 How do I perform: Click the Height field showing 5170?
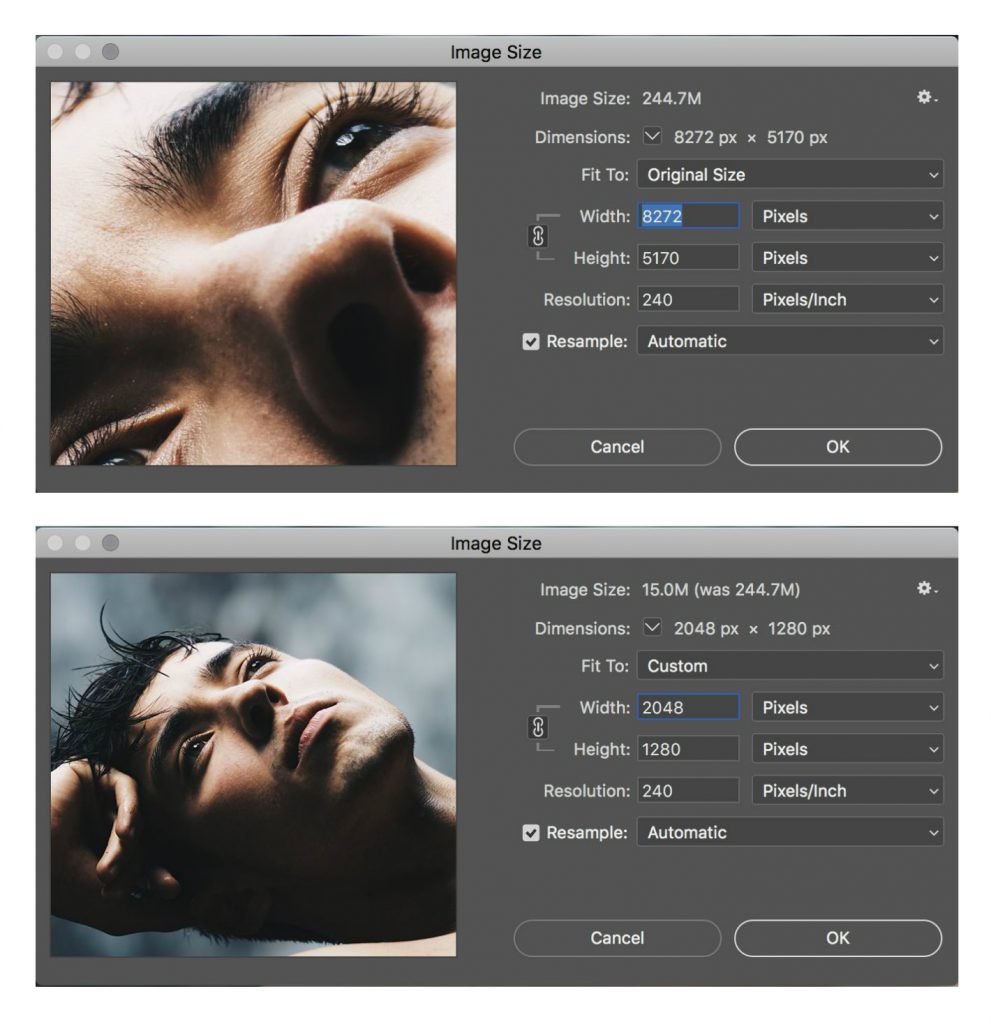[x=688, y=258]
